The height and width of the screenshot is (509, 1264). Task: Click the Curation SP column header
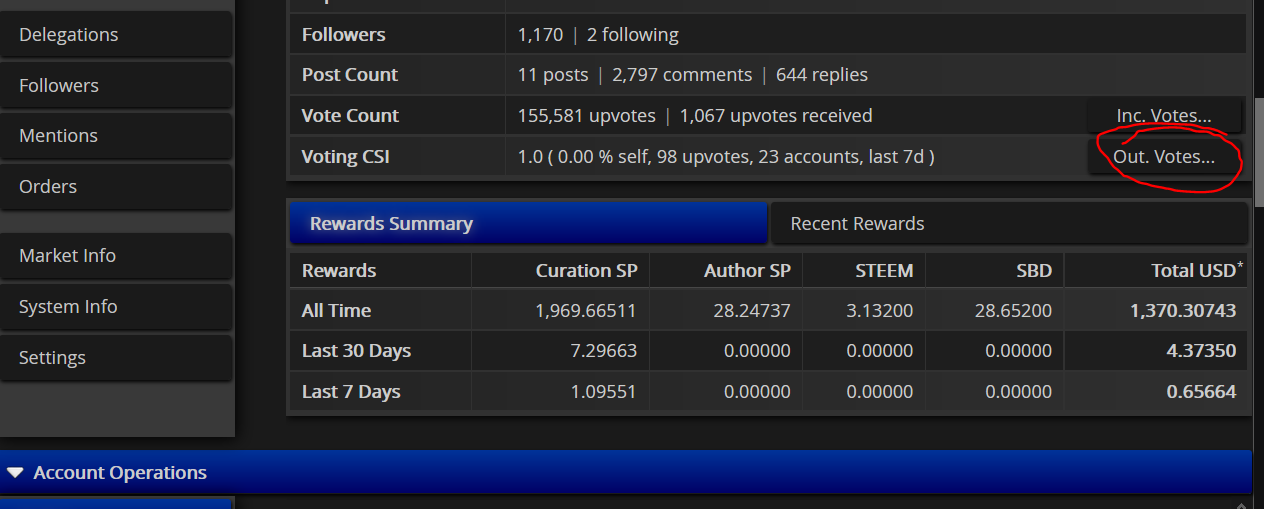pyautogui.click(x=586, y=271)
